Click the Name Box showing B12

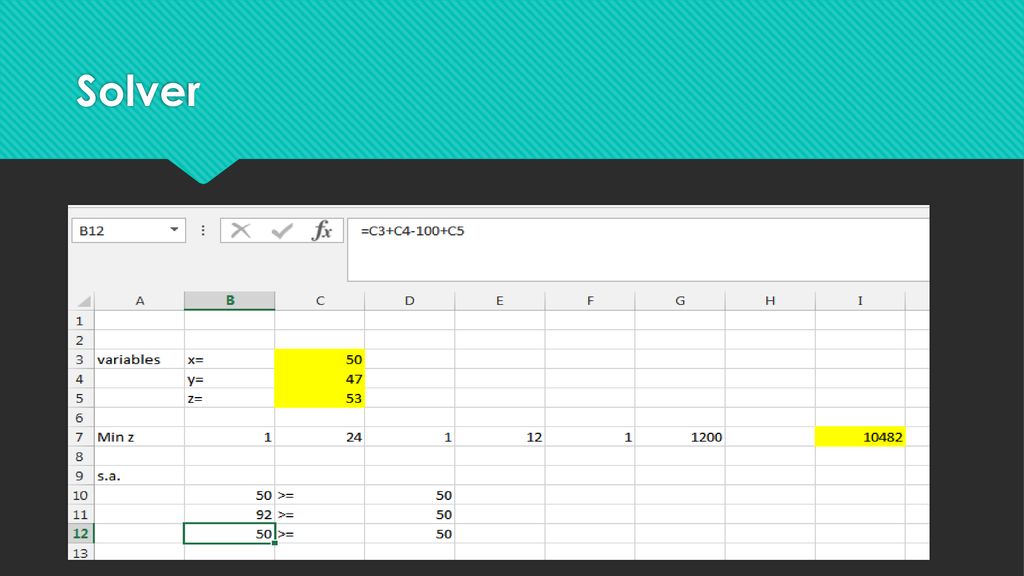pyautogui.click(x=128, y=231)
